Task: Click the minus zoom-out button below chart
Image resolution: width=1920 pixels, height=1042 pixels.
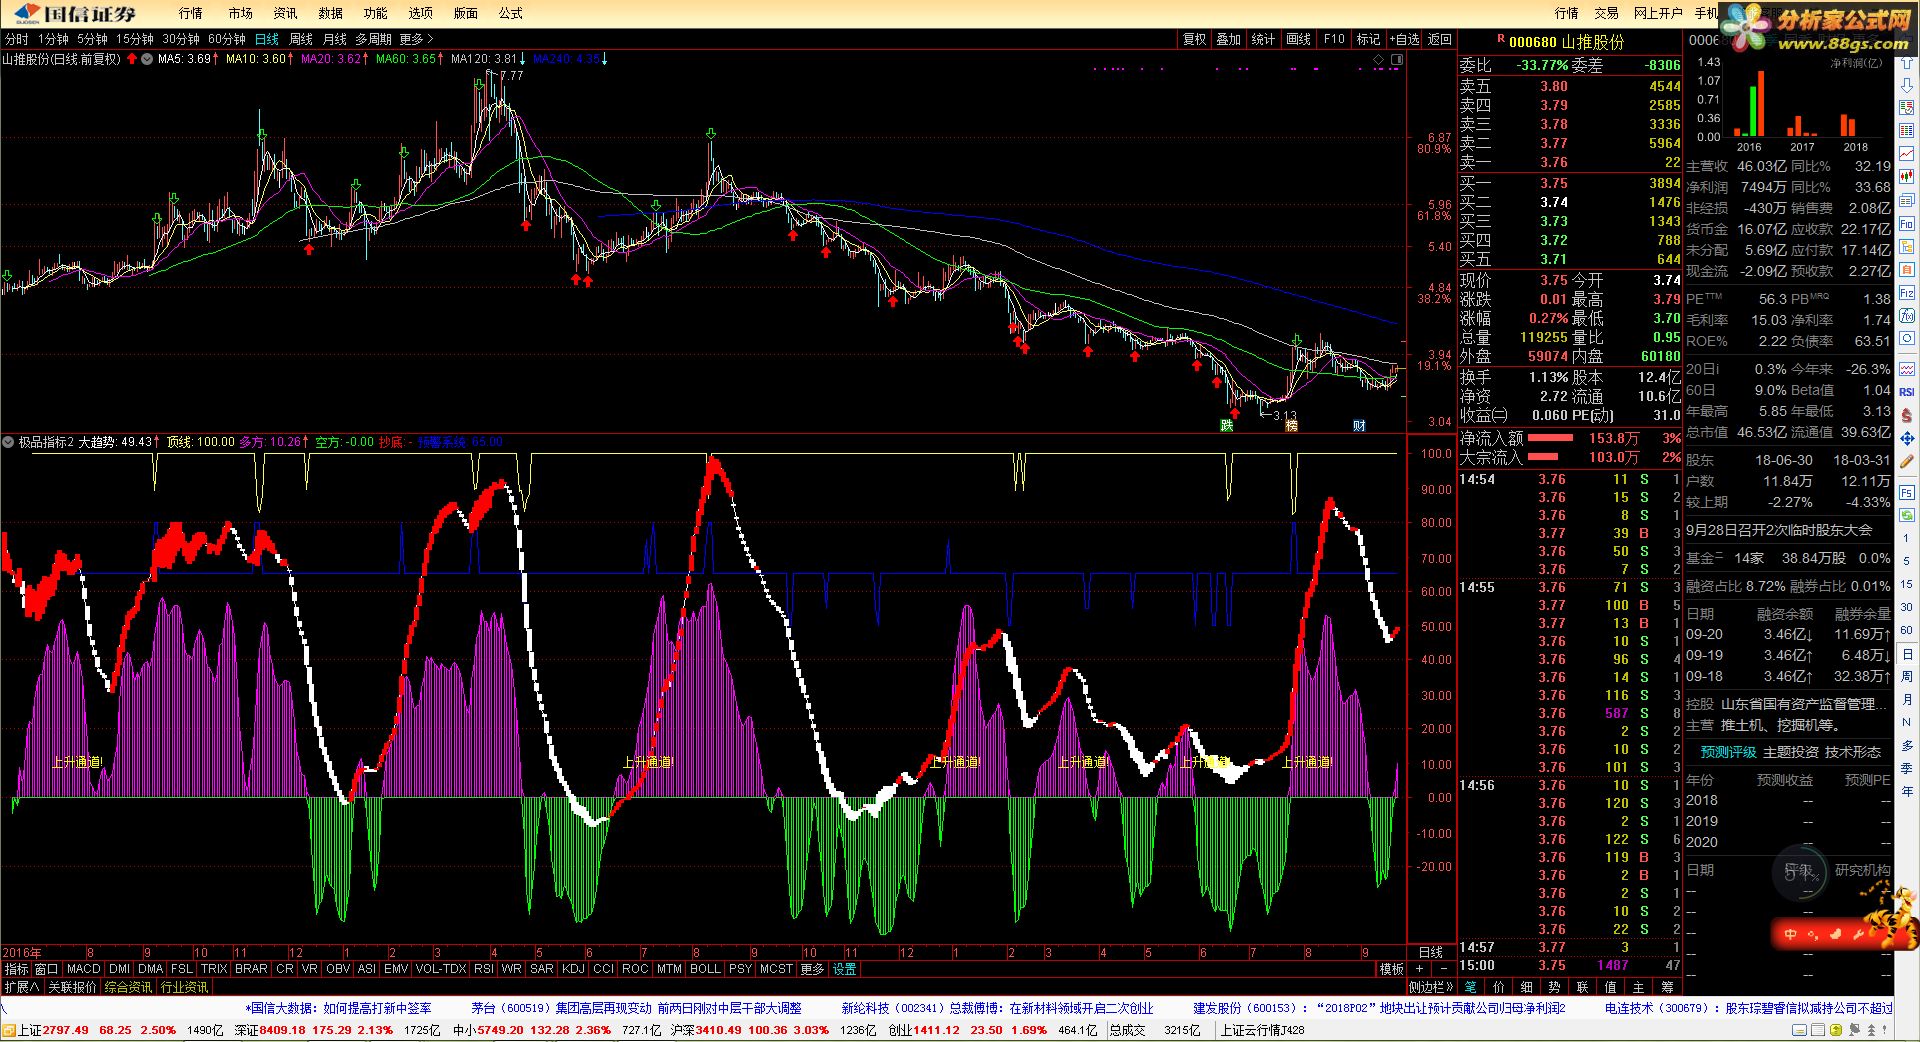Action: (1443, 969)
